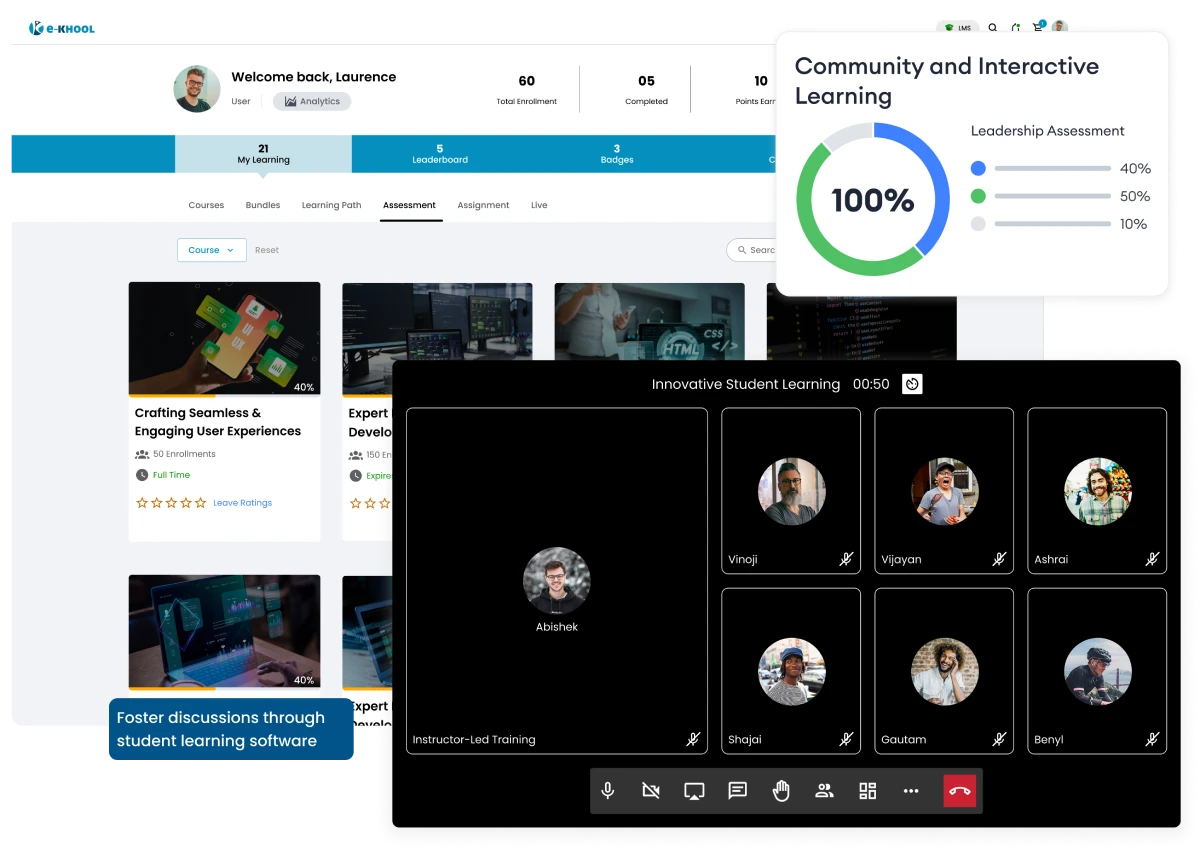
Task: Select the Assignment sub-tab
Action: tap(483, 205)
